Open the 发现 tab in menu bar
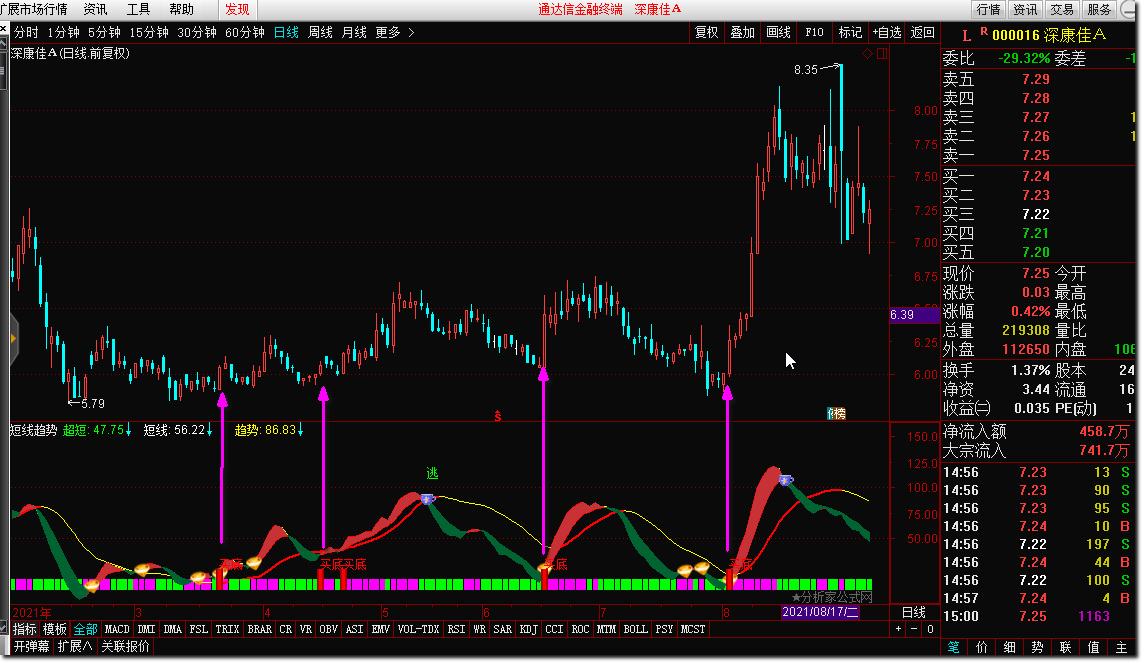 (x=237, y=9)
